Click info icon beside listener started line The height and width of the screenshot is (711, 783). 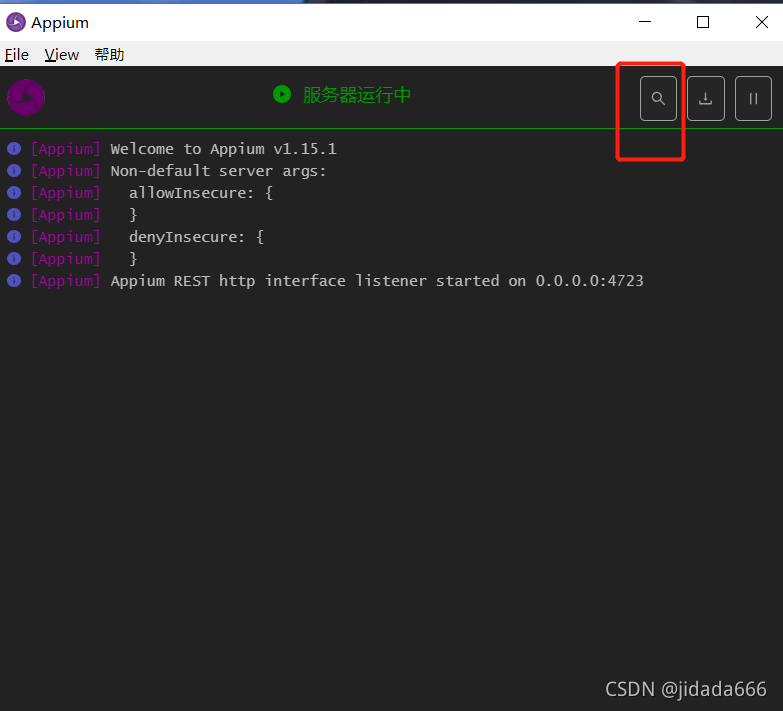[14, 281]
